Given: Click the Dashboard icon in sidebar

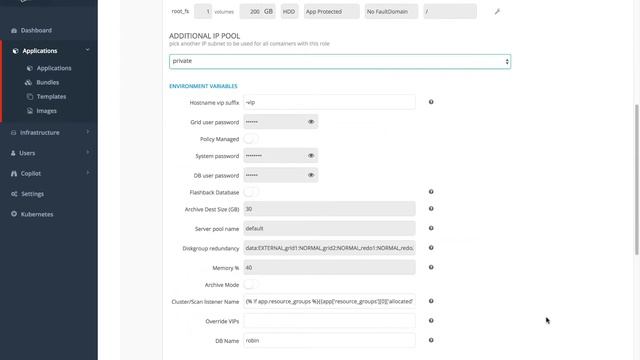Looking at the screenshot, I should [x=14, y=31].
